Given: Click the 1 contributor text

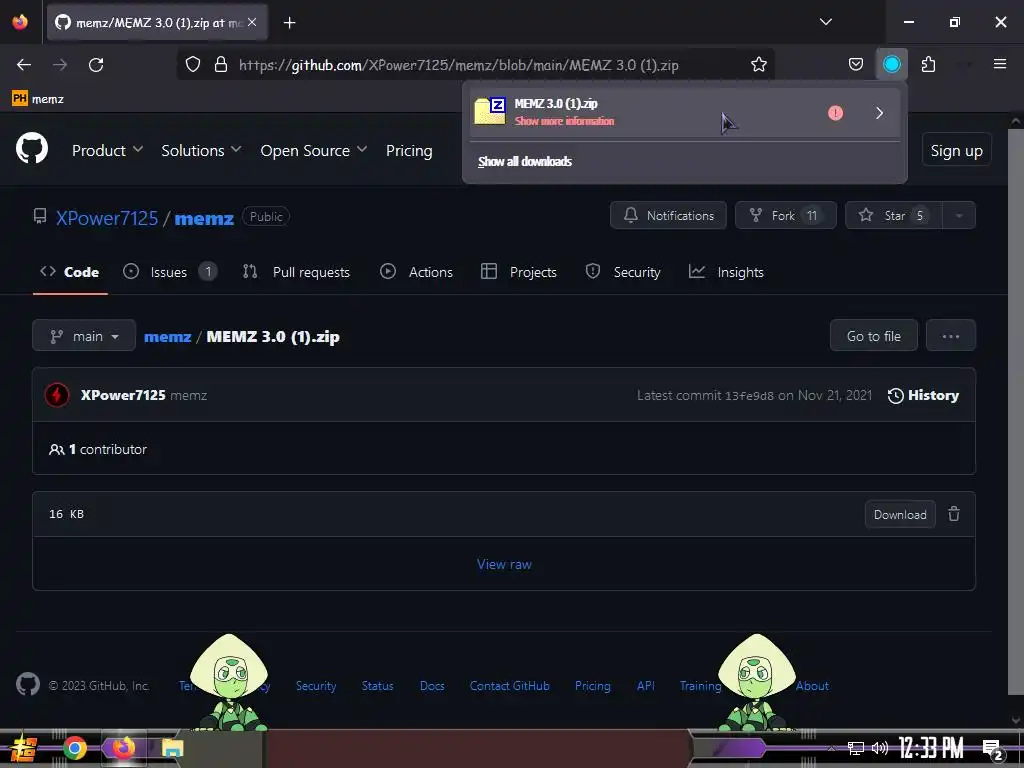Looking at the screenshot, I should pyautogui.click(x=98, y=449).
